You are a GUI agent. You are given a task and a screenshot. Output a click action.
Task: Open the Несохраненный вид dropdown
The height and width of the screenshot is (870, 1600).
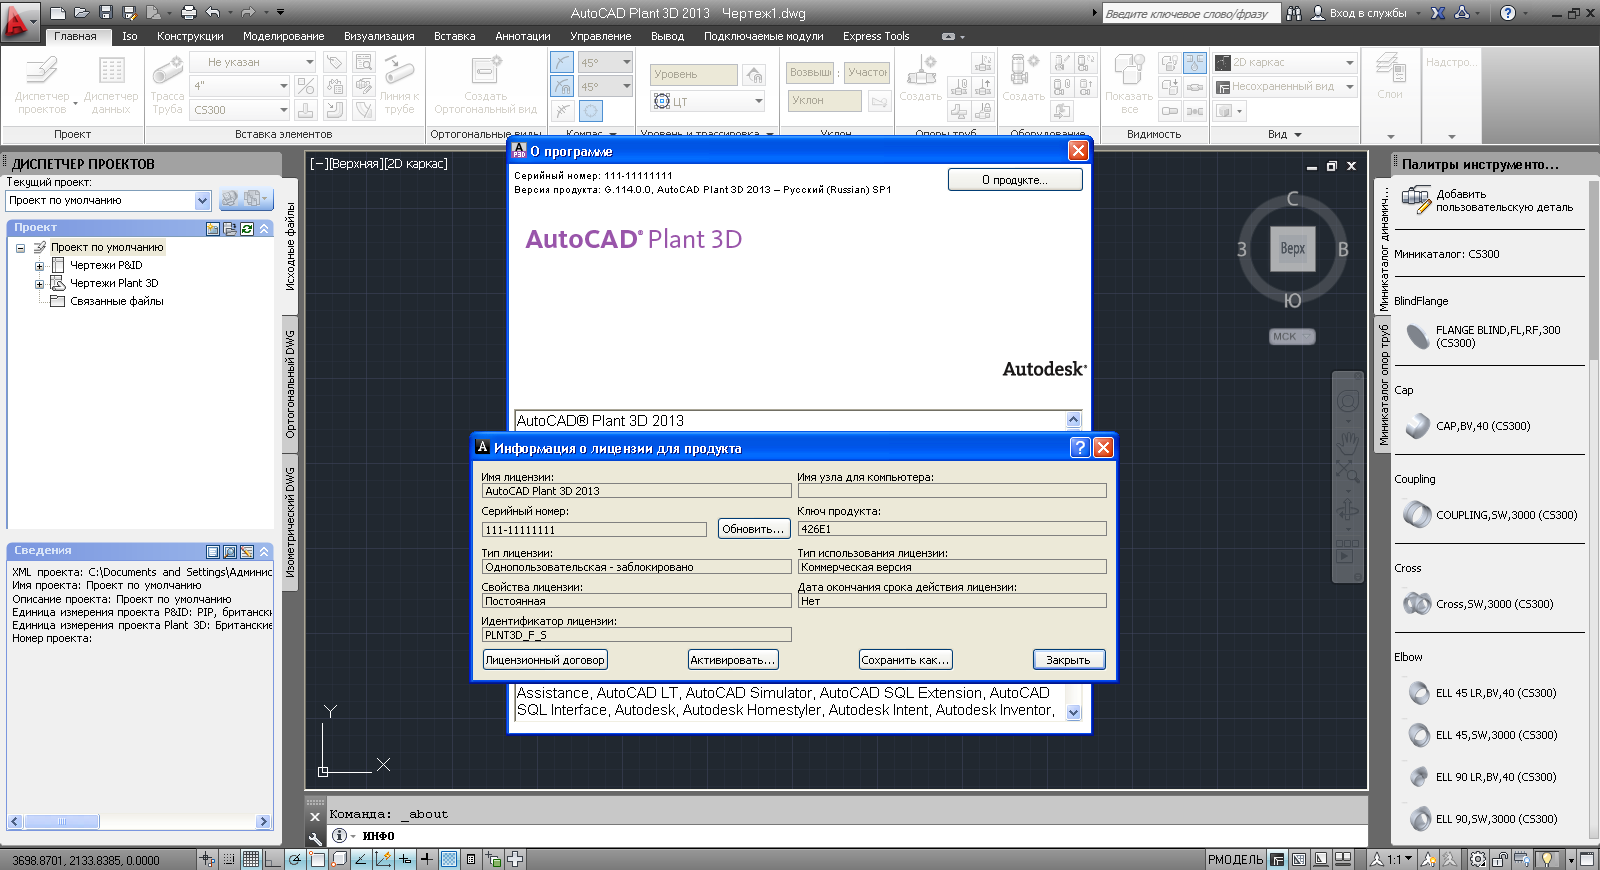[1285, 87]
